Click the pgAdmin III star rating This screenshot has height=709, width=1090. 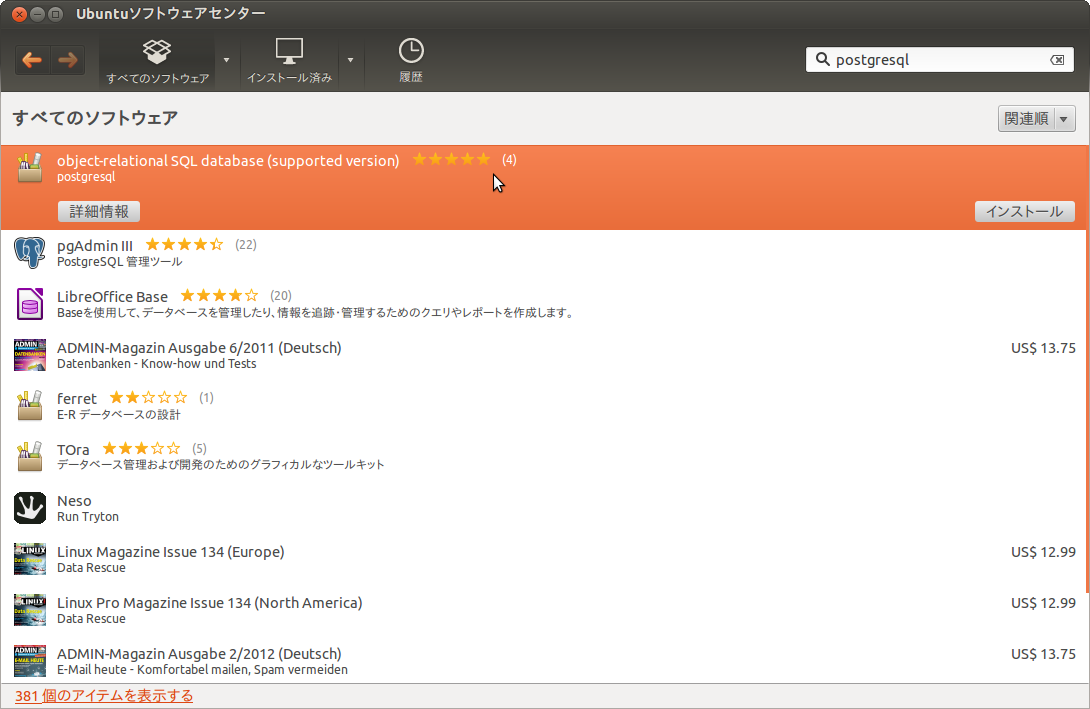click(184, 245)
